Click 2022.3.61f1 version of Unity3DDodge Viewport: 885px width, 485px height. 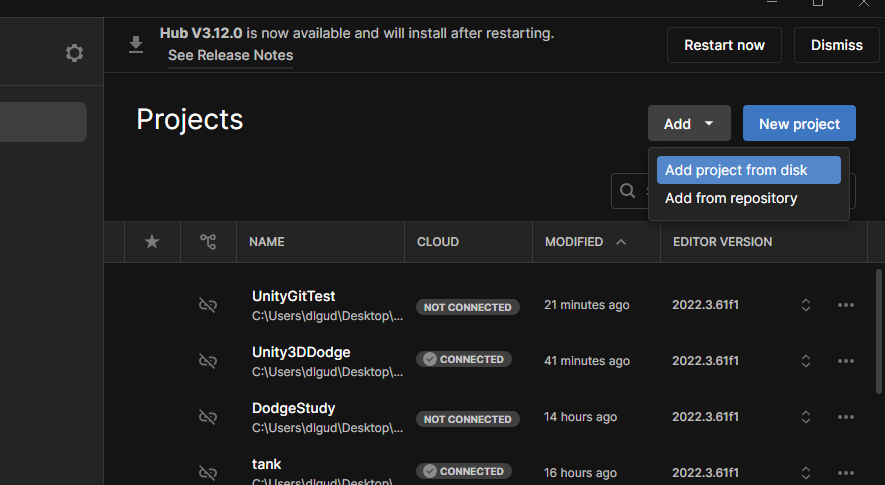tap(705, 361)
